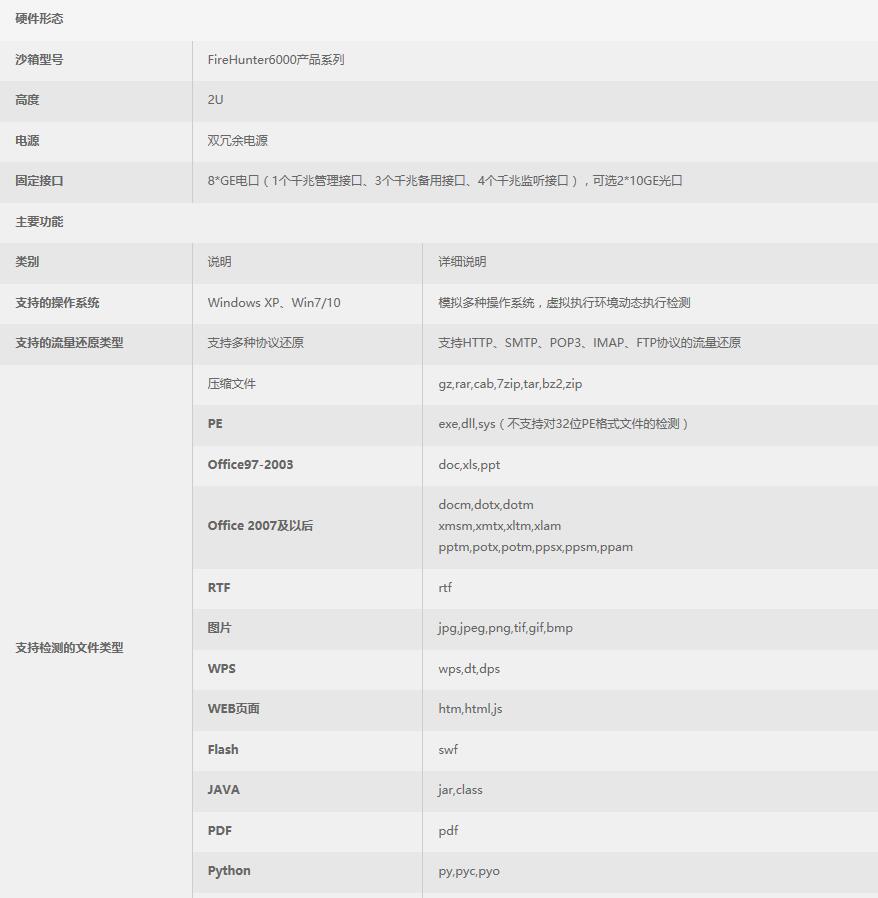Click the 'rtf' extension cell
Image resolution: width=878 pixels, height=898 pixels.
click(445, 588)
